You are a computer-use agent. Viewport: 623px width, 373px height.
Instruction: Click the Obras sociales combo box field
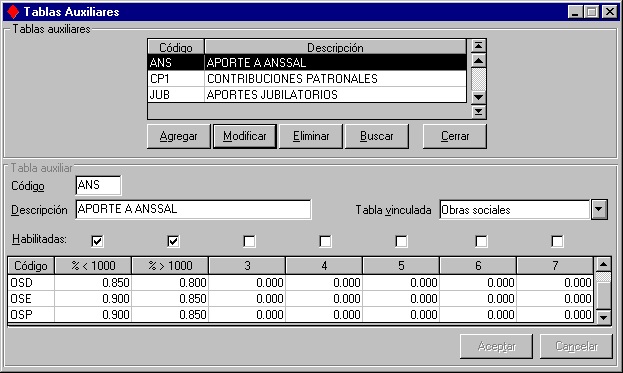(x=515, y=209)
